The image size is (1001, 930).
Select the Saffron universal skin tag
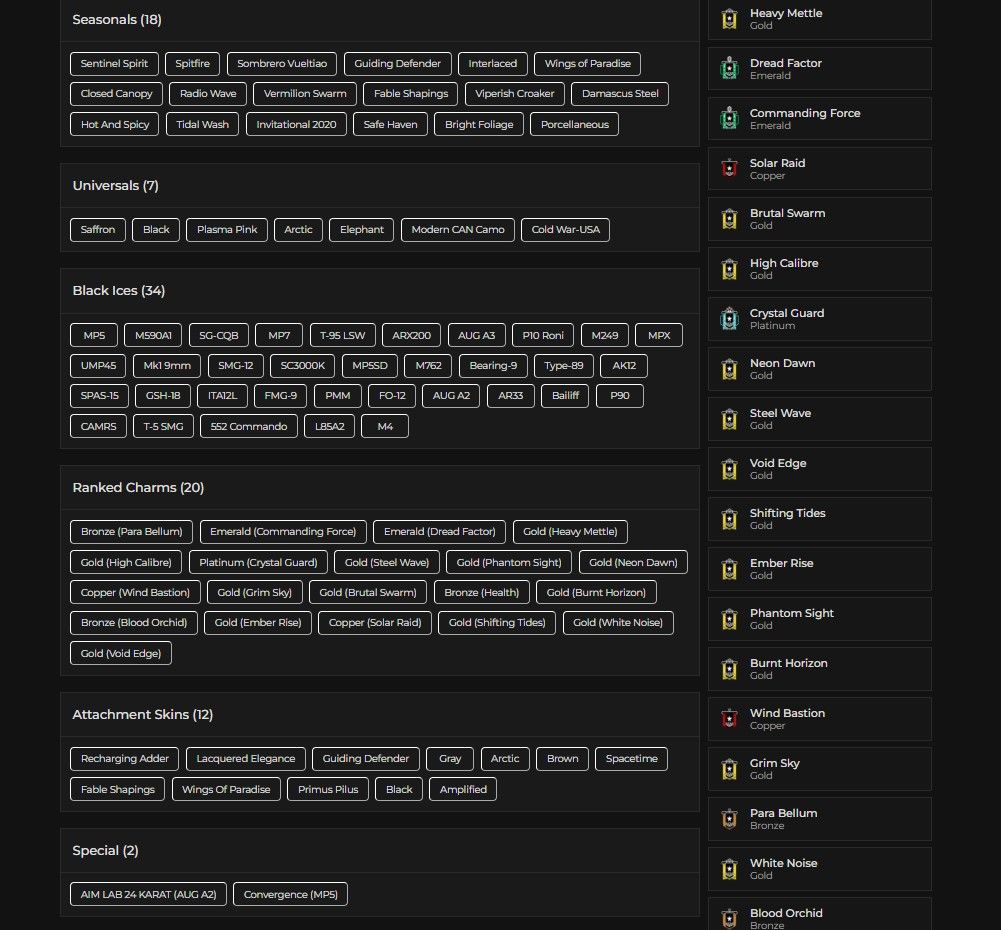98,229
